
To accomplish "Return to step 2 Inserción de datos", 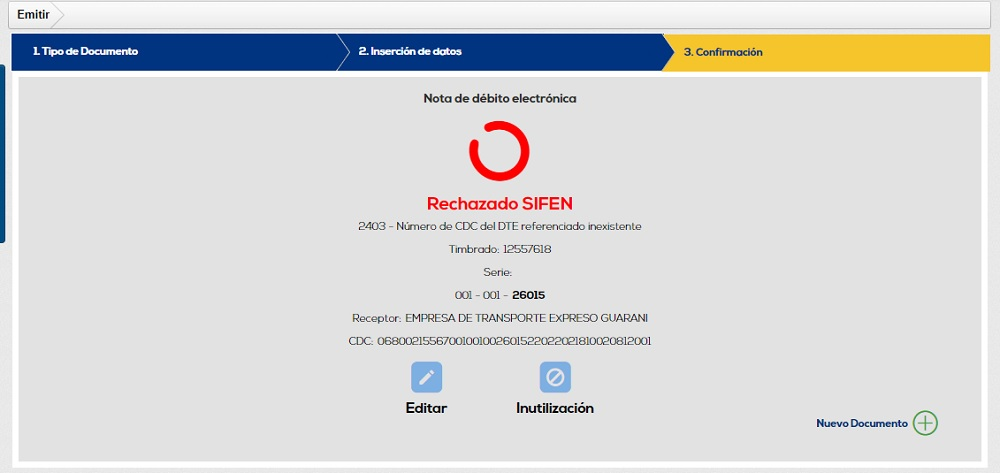I will [x=410, y=52].
